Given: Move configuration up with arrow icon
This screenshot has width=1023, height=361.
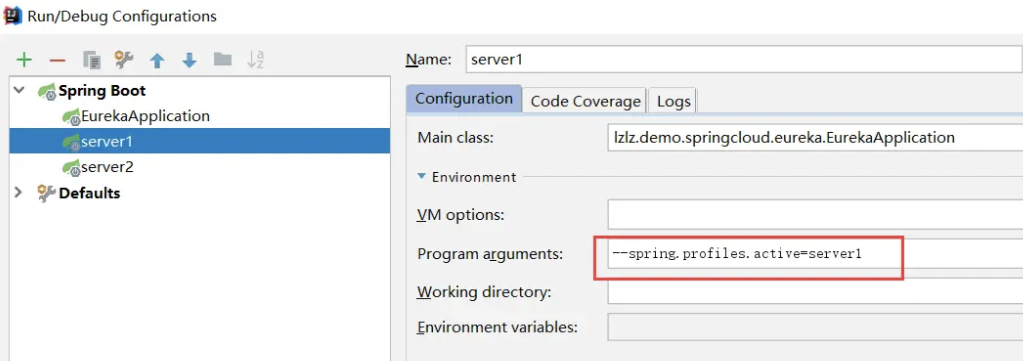Looking at the screenshot, I should [157, 61].
